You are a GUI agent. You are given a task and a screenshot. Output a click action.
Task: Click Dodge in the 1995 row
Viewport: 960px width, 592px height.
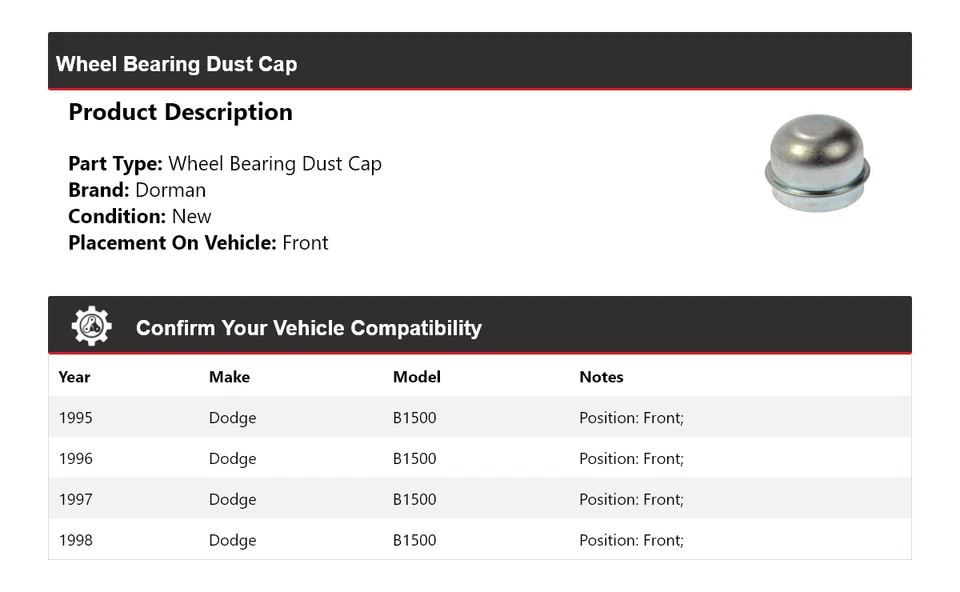click(x=232, y=418)
